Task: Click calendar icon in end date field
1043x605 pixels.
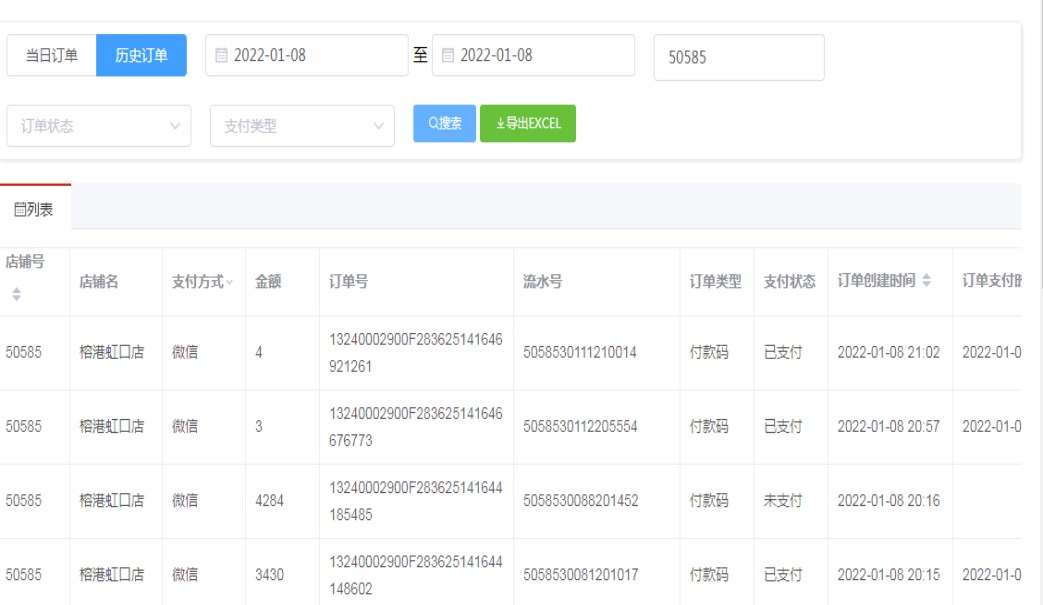Action: (x=448, y=56)
